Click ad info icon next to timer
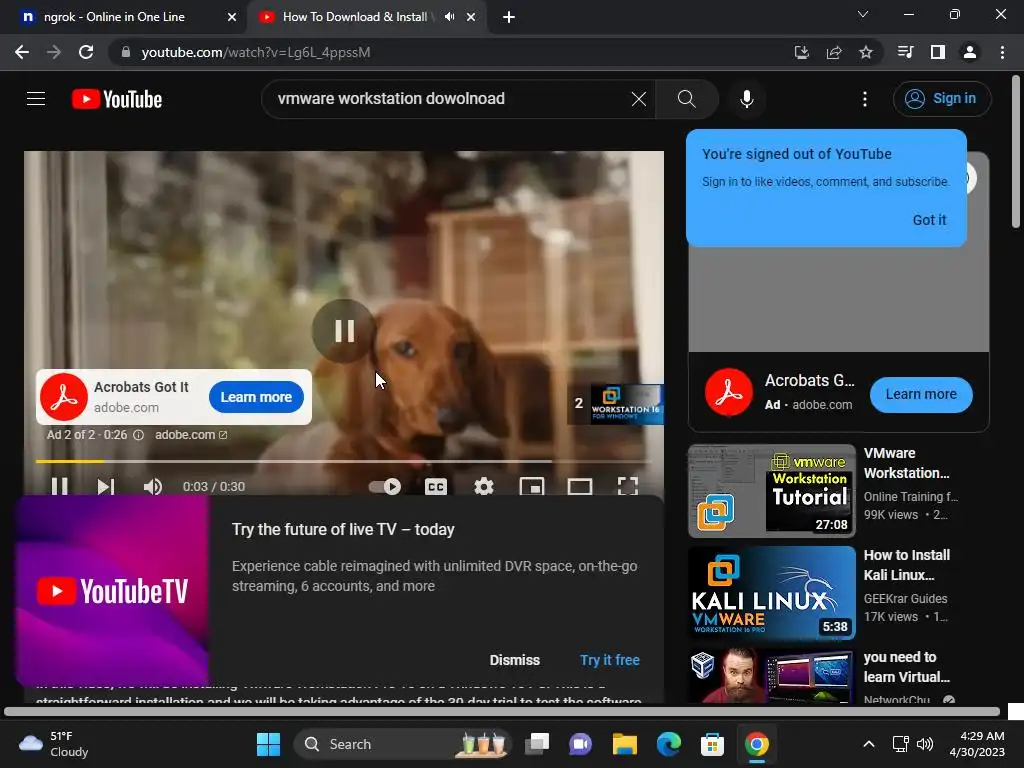This screenshot has height=768, width=1024. click(138, 435)
